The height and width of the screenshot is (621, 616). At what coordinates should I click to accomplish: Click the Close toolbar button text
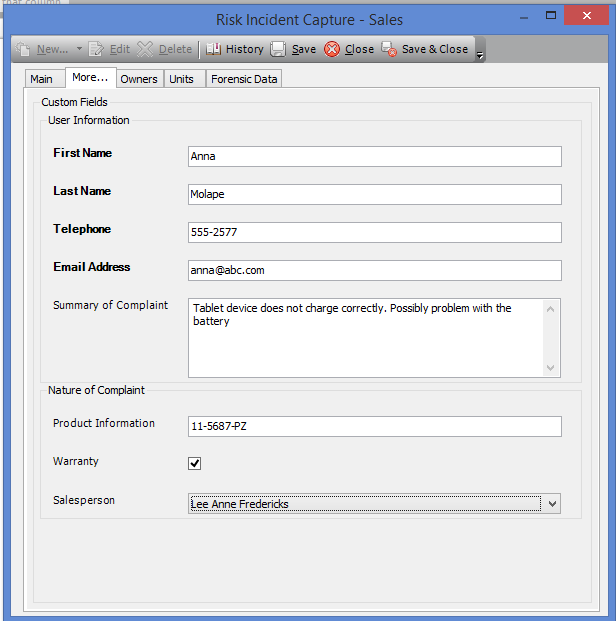point(359,49)
